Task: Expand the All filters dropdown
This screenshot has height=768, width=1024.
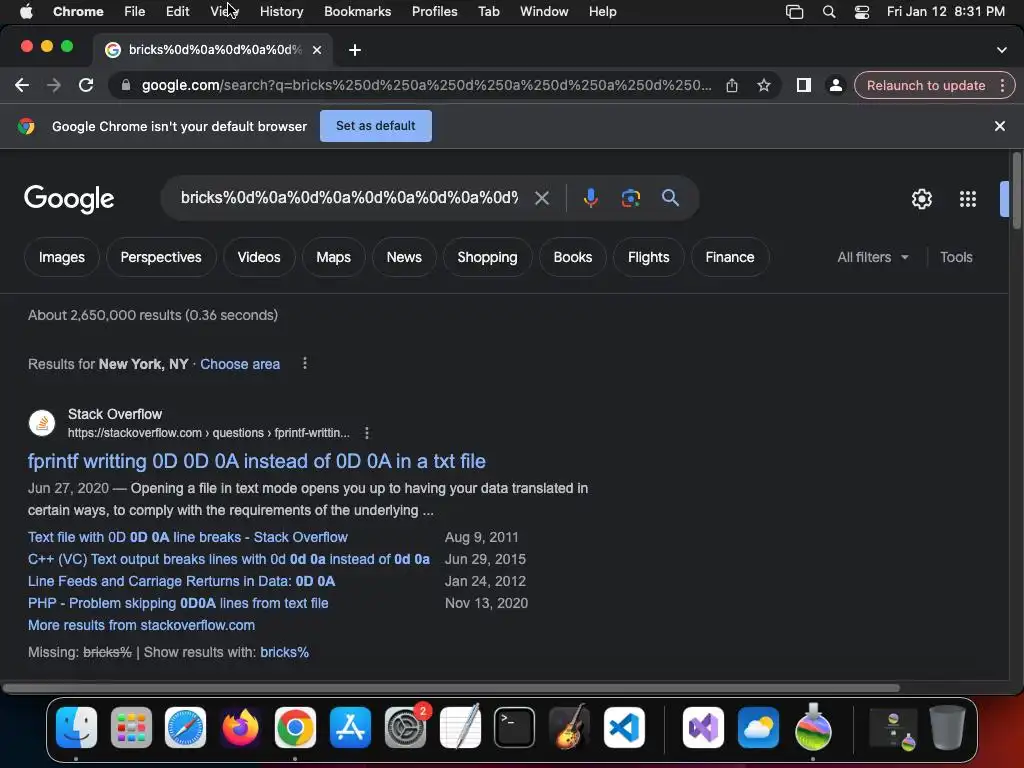Action: [x=873, y=257]
